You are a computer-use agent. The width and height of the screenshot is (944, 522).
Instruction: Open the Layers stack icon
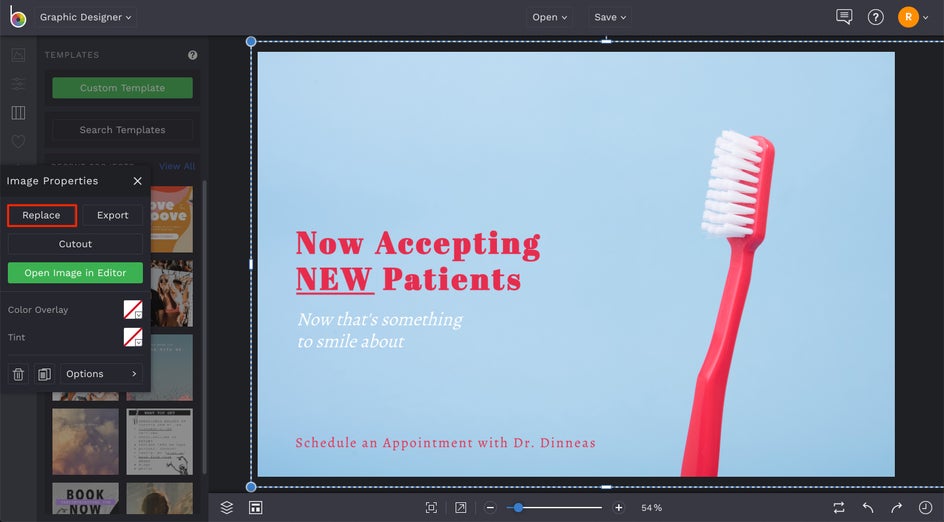[x=226, y=508]
